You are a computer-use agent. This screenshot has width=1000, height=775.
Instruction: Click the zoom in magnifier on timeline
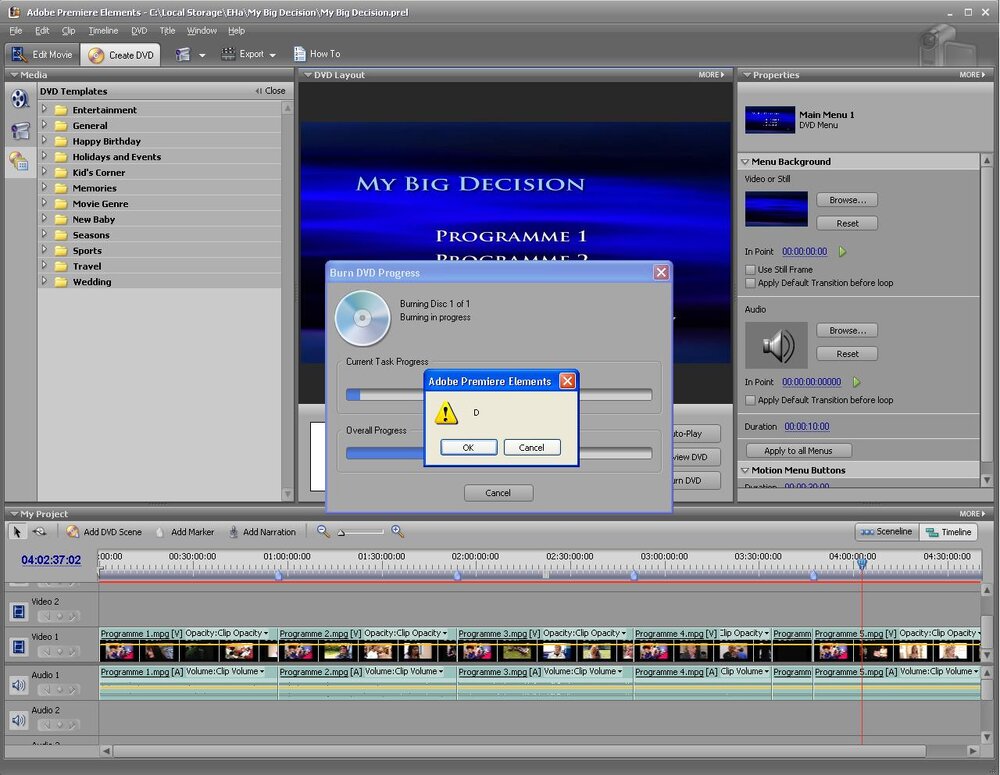397,531
